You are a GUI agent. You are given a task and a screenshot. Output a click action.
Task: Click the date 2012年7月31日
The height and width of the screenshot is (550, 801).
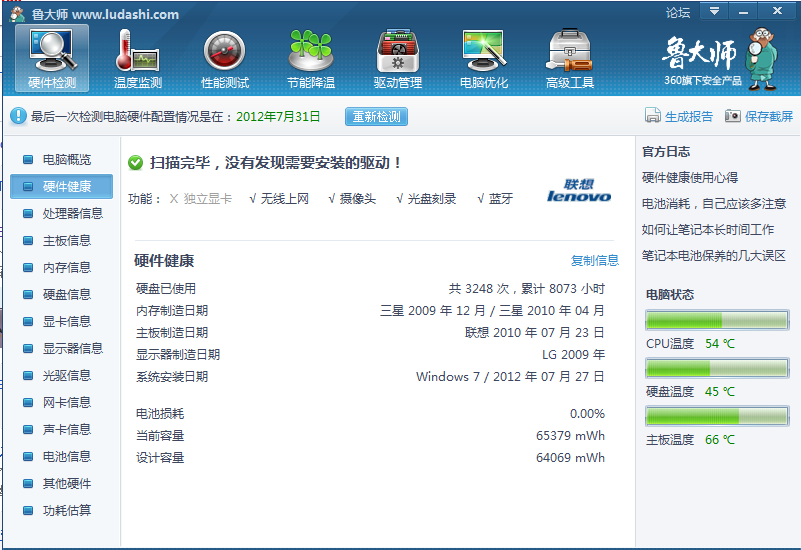coord(278,116)
